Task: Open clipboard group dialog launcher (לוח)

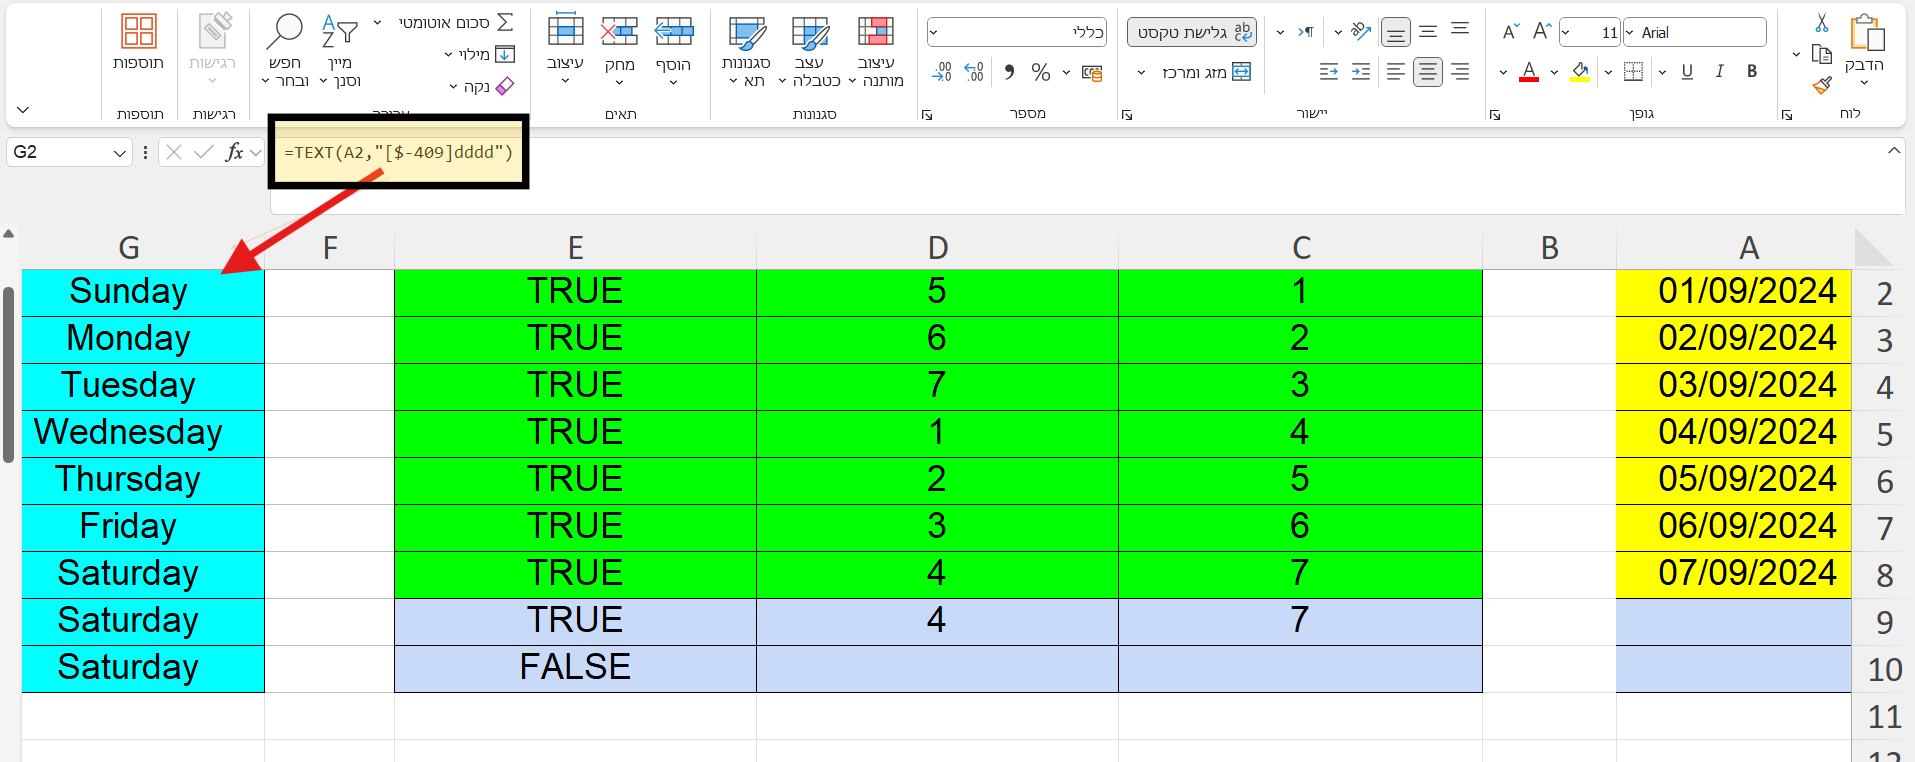Action: point(1787,115)
